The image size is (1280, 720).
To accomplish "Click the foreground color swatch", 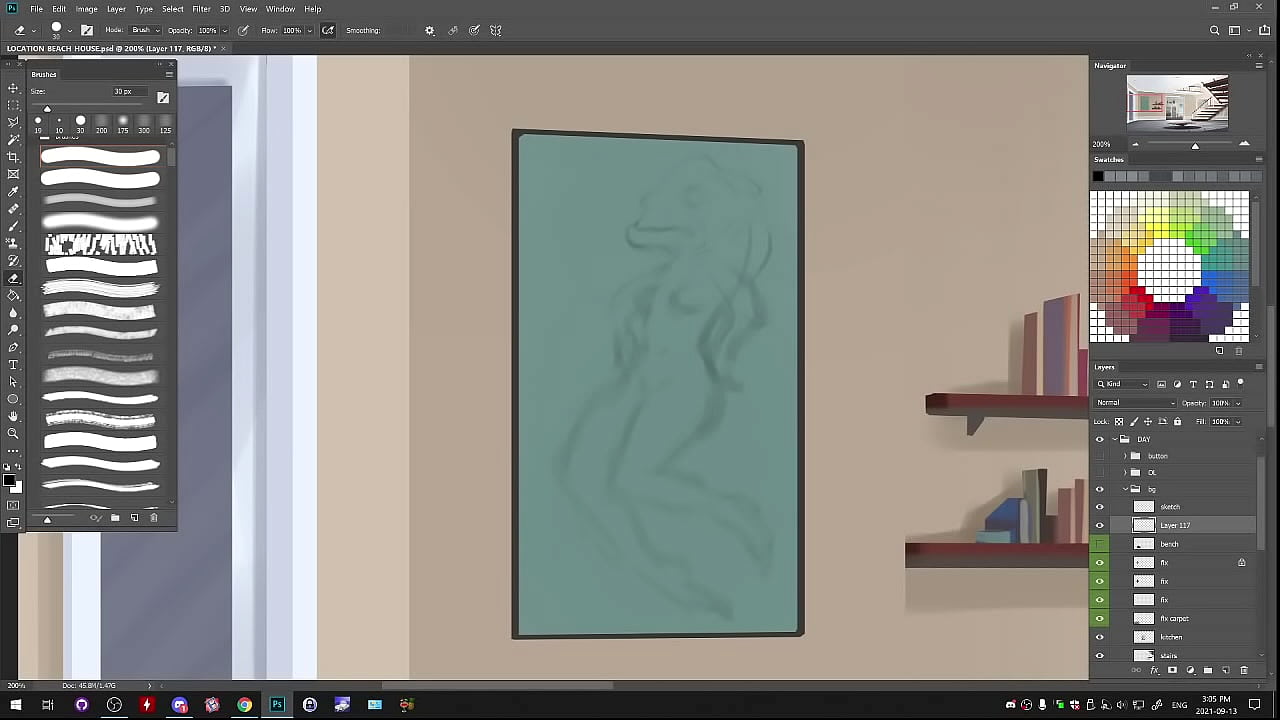I will [9, 481].
